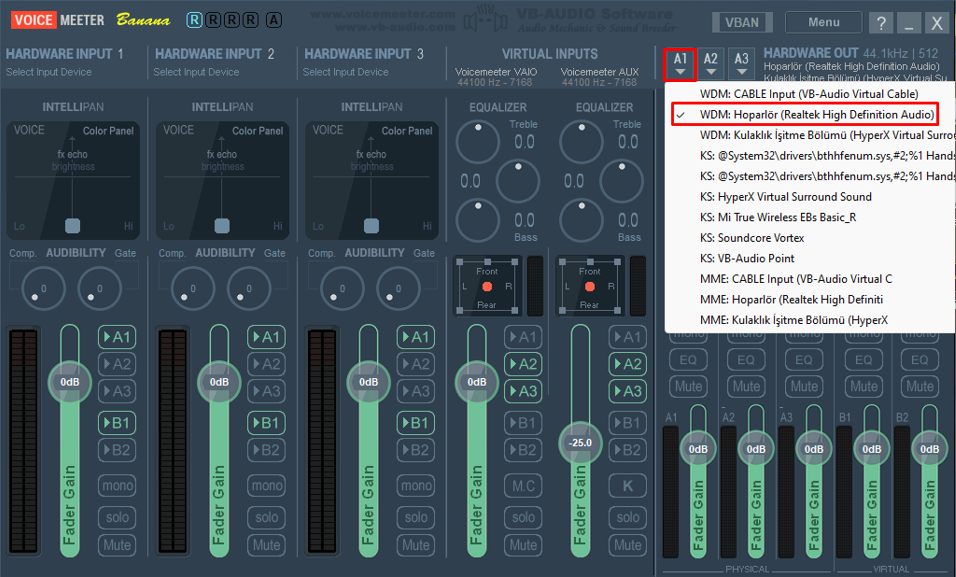Screen dimensions: 956x577
Task: Click the A icon in the header
Action: point(274,20)
